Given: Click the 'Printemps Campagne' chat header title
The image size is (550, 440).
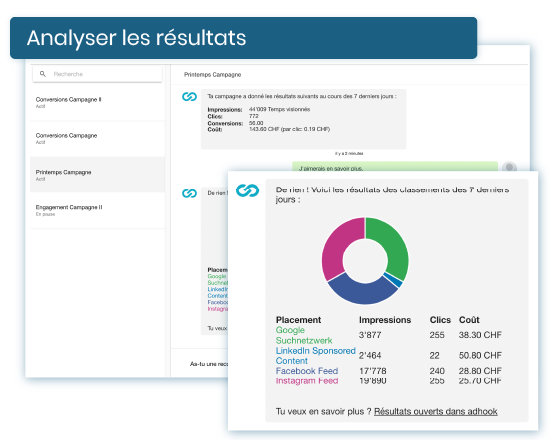Looking at the screenshot, I should (213, 74).
